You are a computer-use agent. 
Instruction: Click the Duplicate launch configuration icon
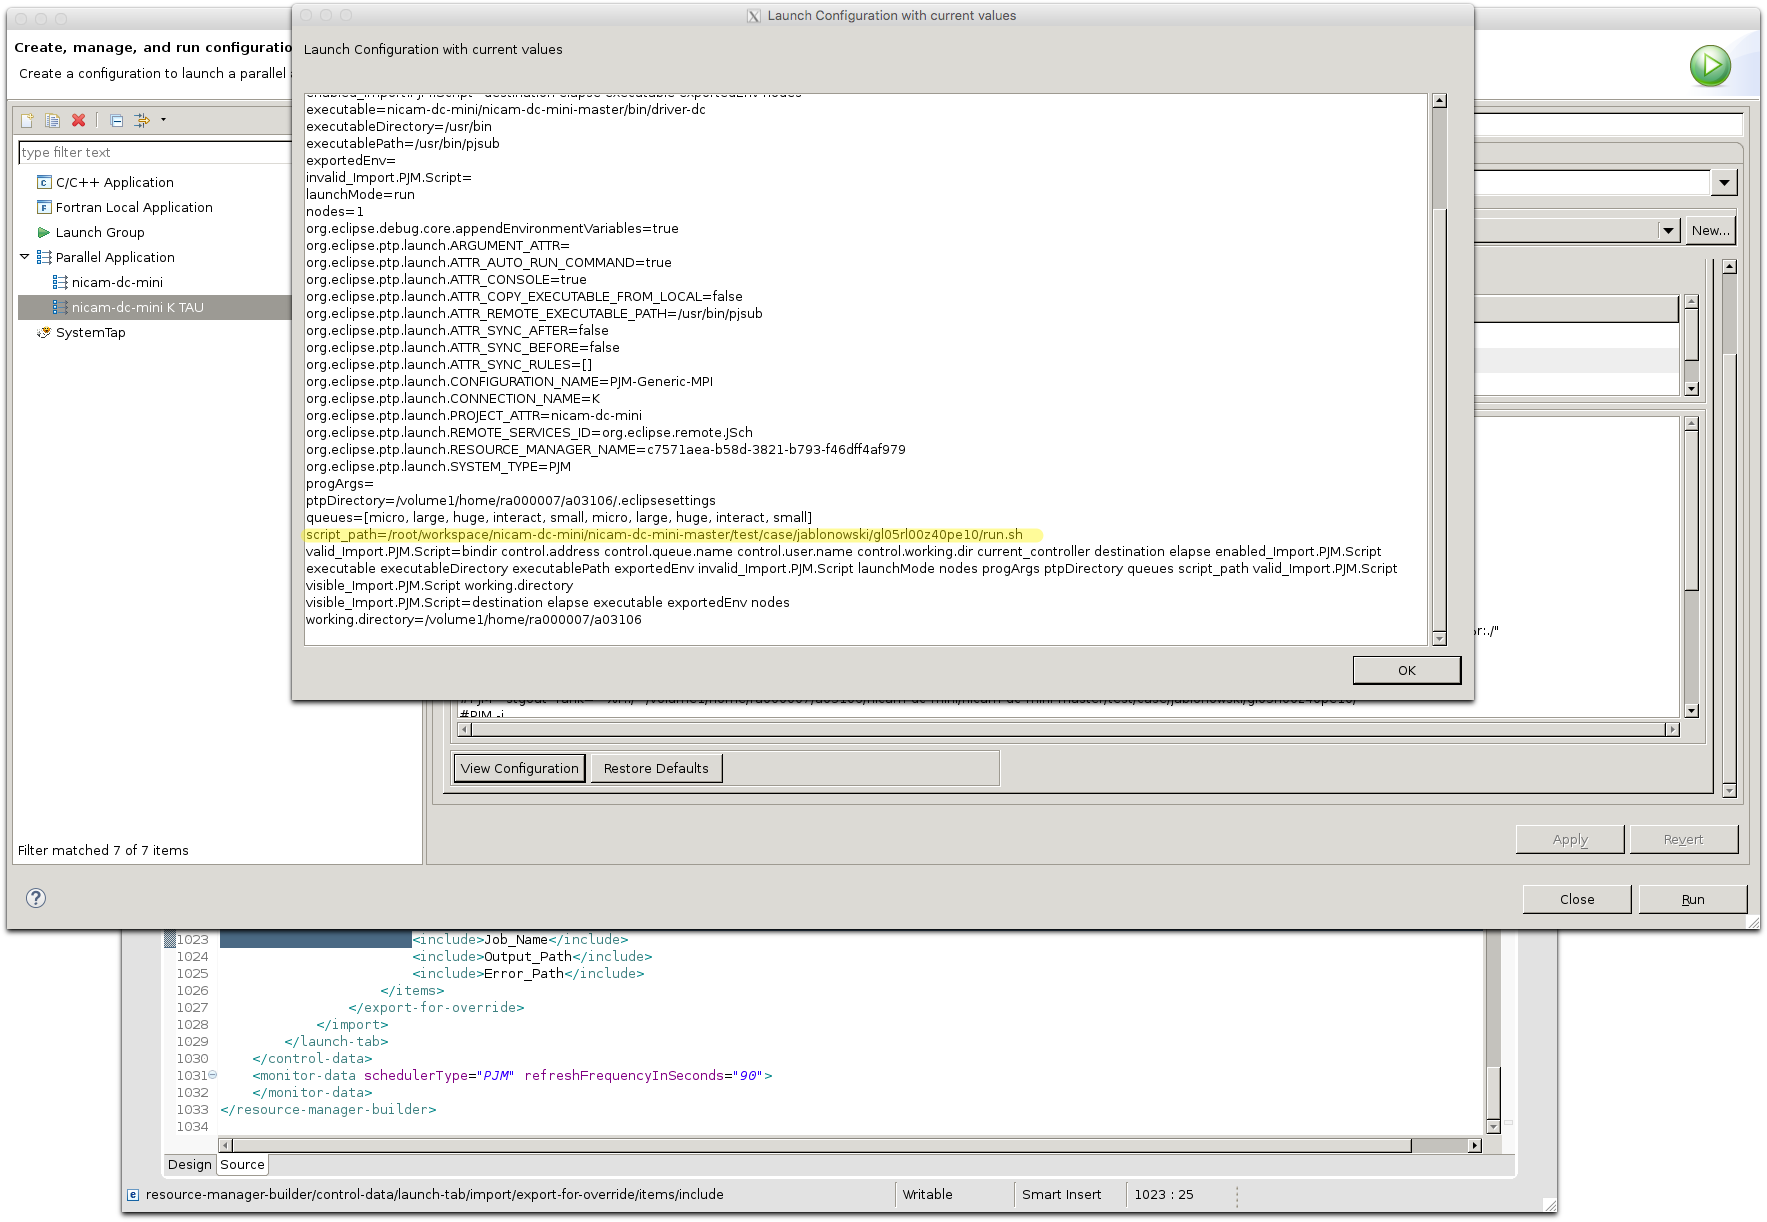52,120
